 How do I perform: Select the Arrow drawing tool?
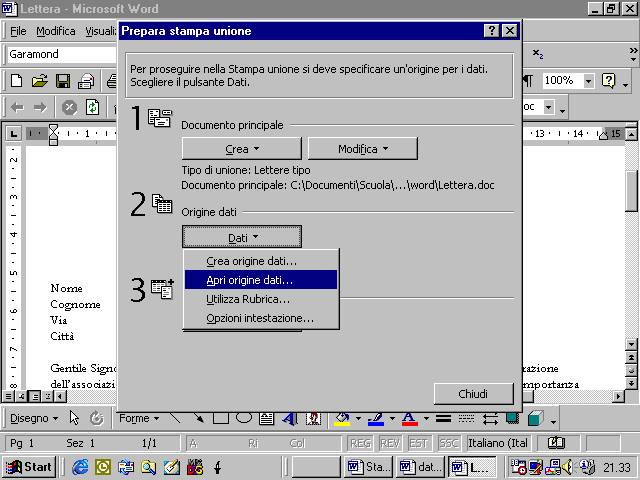pyautogui.click(x=198, y=418)
